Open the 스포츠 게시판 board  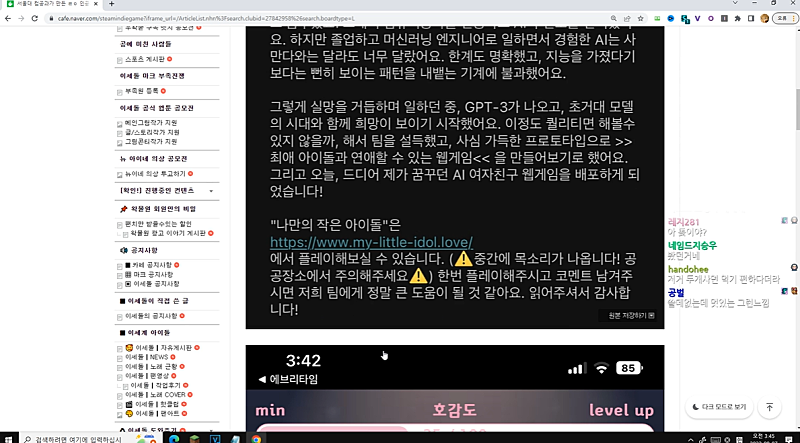[145, 59]
